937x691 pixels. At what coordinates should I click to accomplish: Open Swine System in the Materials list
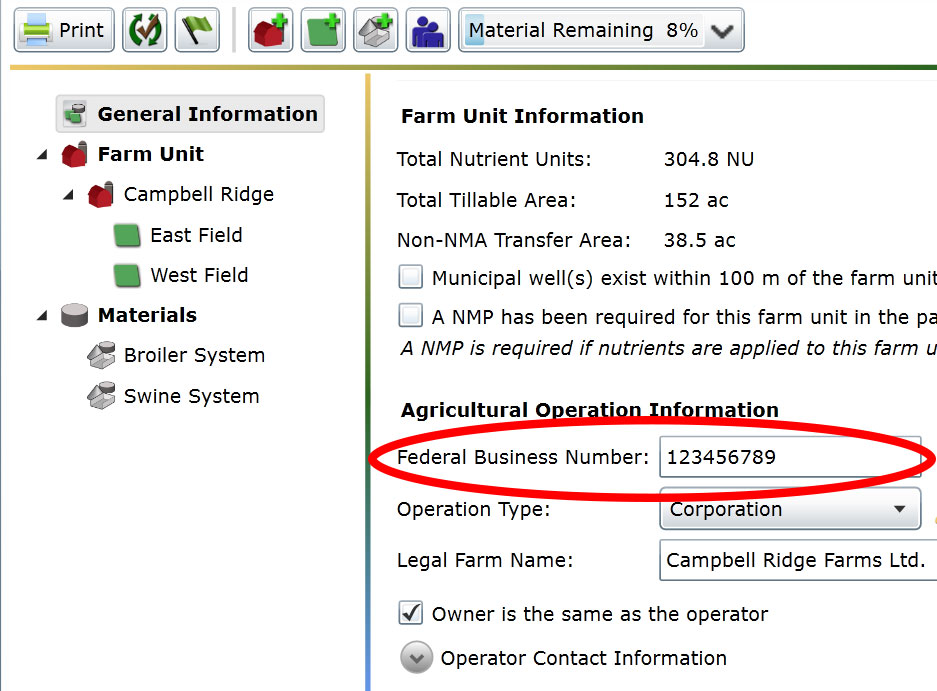coord(191,396)
